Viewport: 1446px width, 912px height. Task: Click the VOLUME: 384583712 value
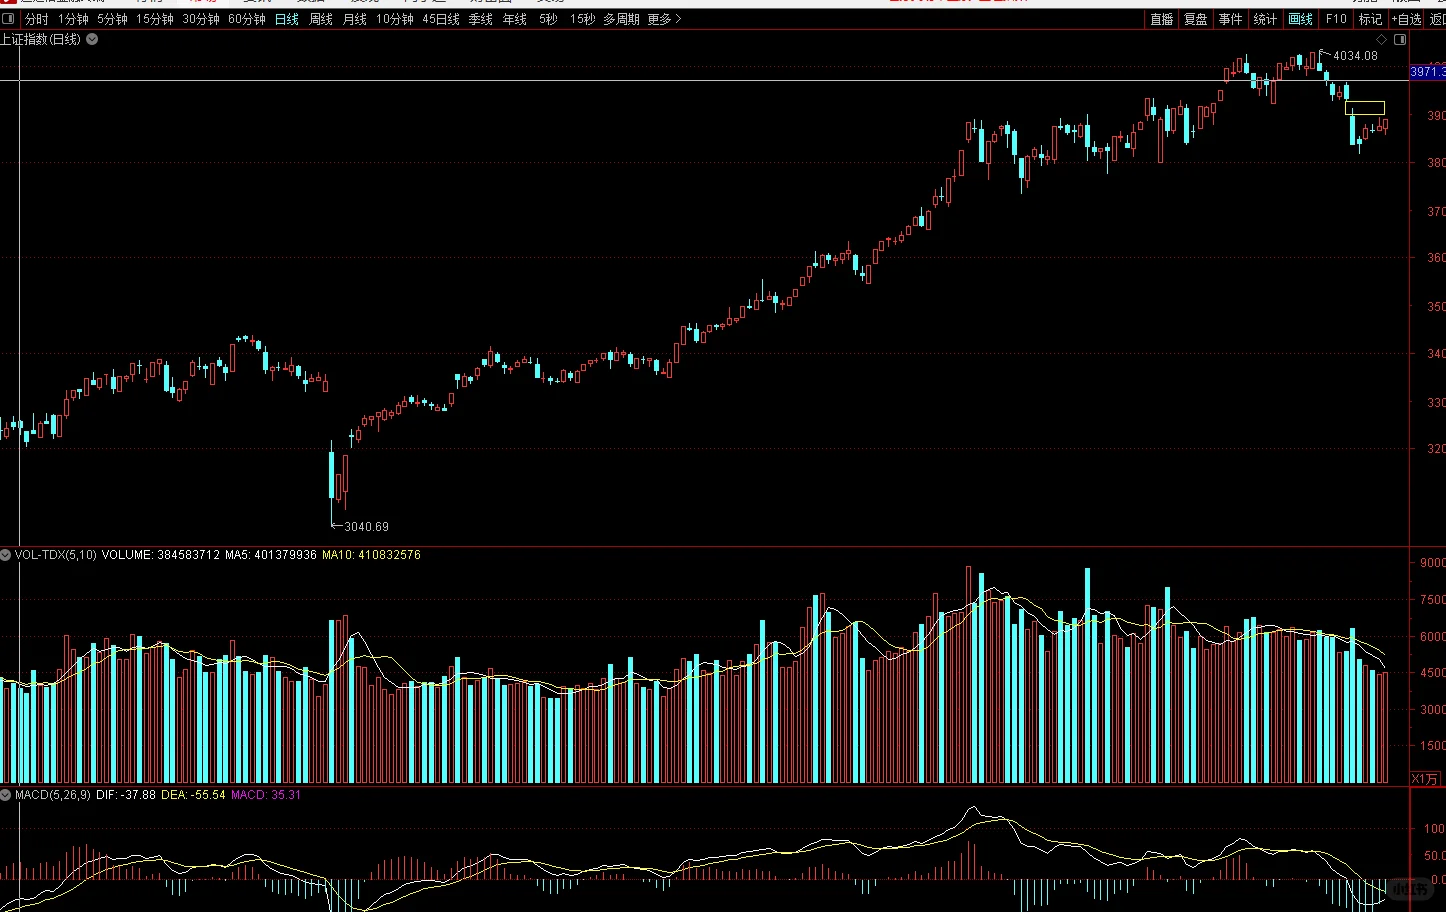pos(161,554)
